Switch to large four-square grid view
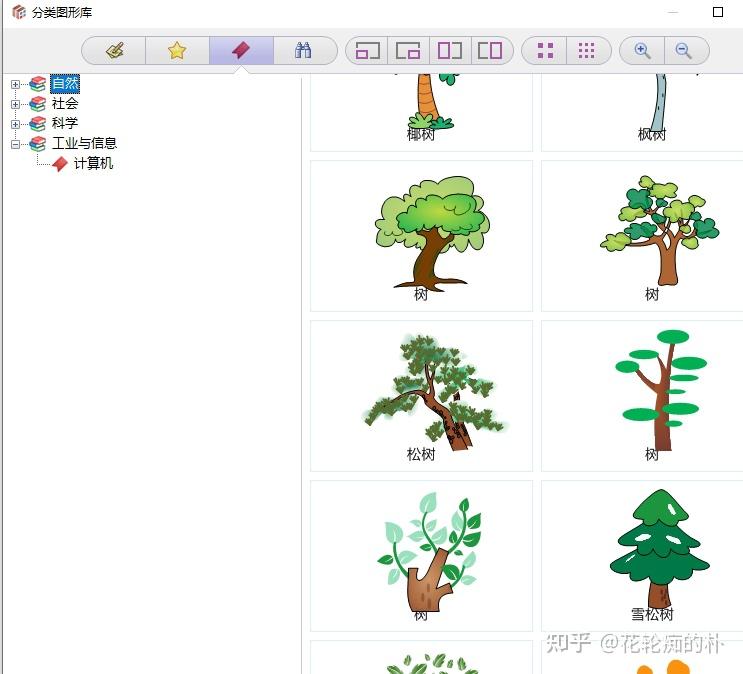The height and width of the screenshot is (674, 743). point(545,50)
